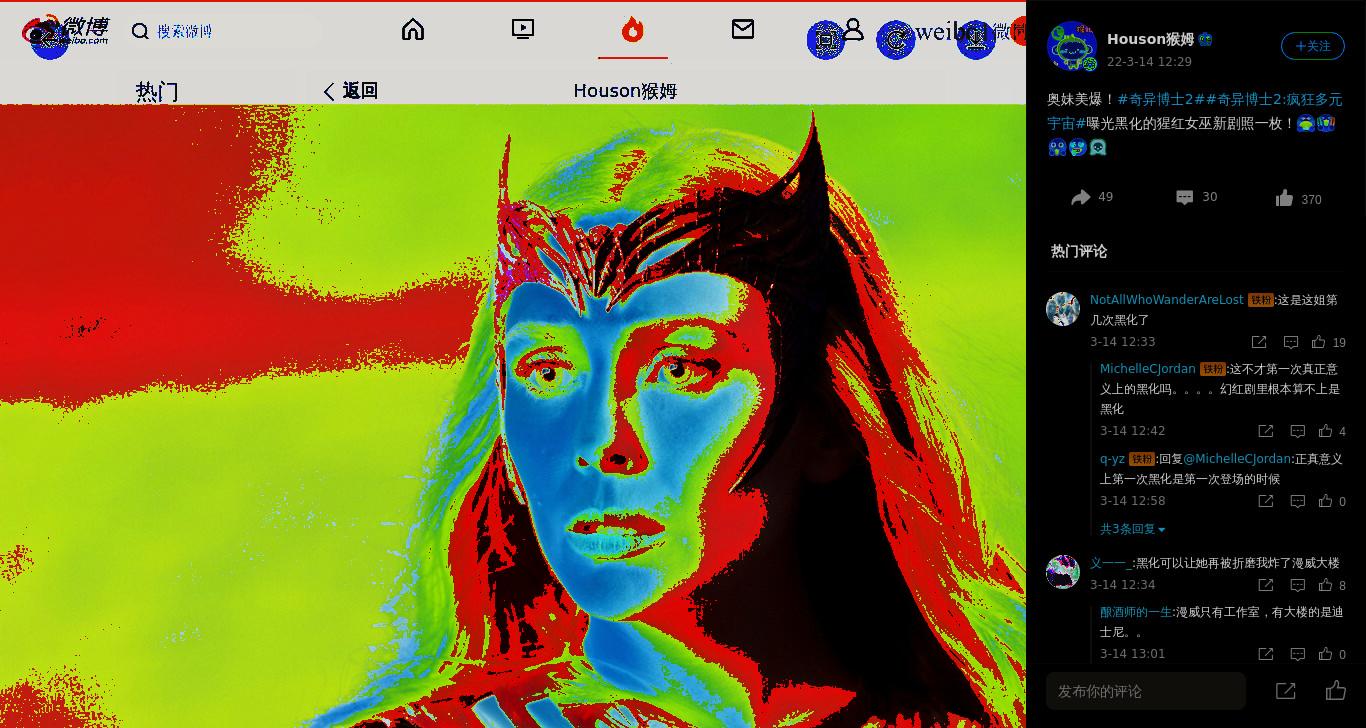Repost q-yz's reply at 3-14 12:58

pos(1266,501)
